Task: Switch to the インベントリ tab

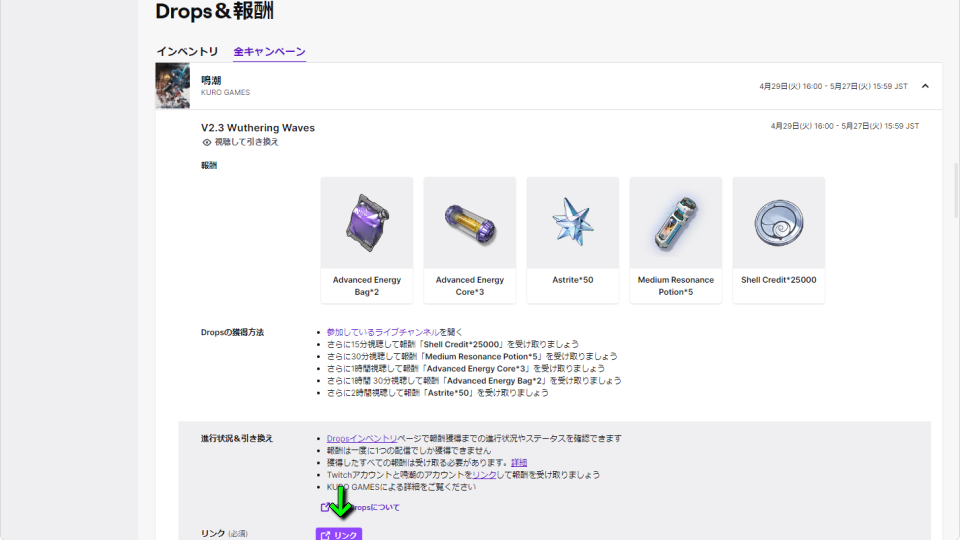Action: point(187,51)
